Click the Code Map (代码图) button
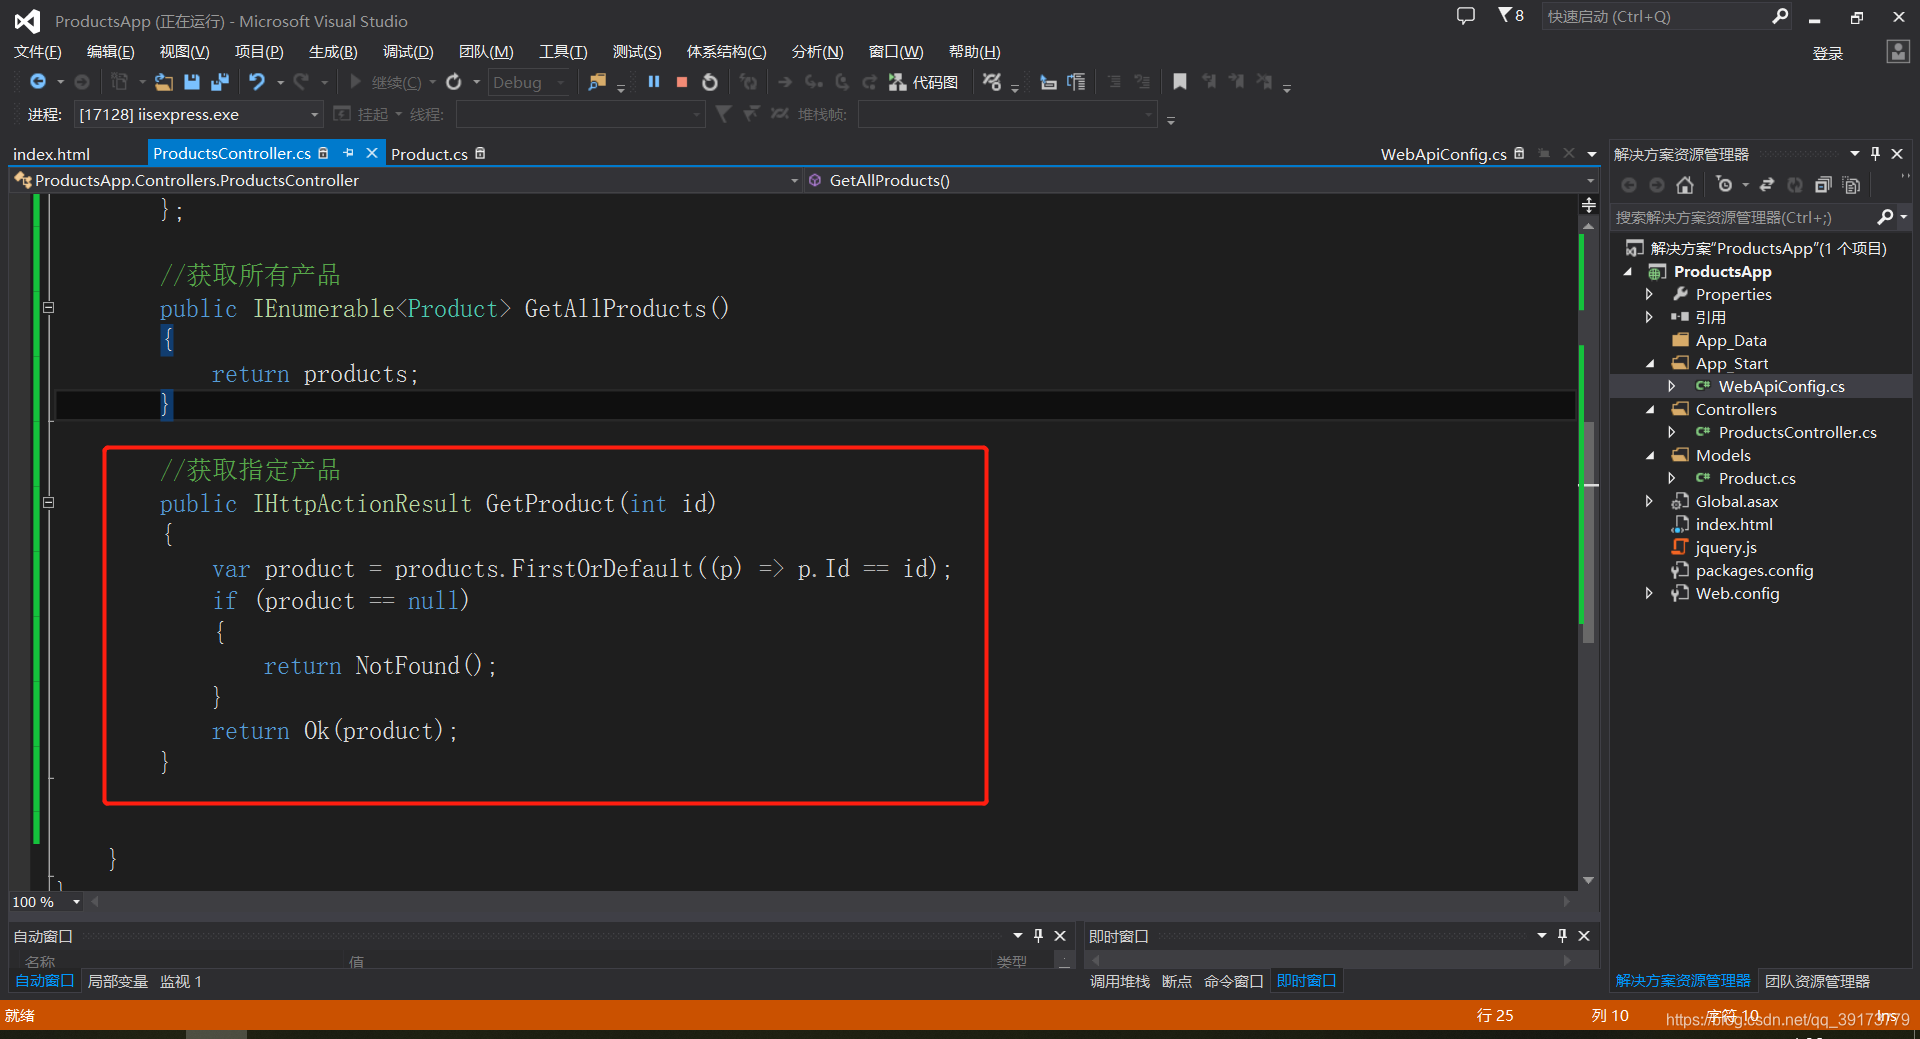This screenshot has width=1920, height=1039. tap(923, 82)
